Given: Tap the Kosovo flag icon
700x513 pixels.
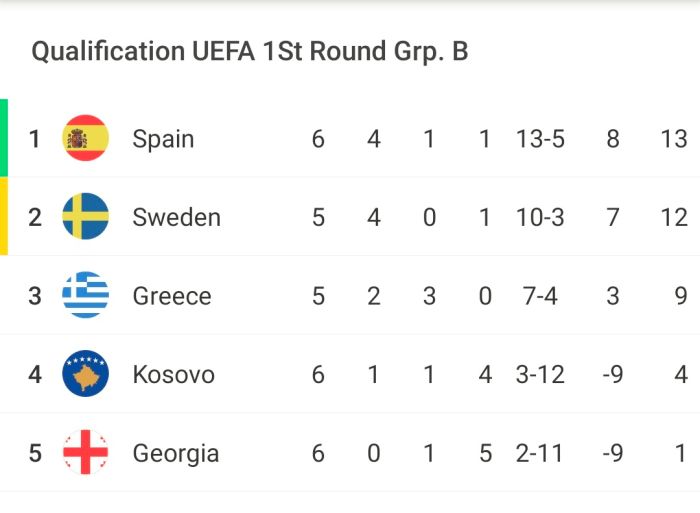Looking at the screenshot, I should pyautogui.click(x=85, y=374).
